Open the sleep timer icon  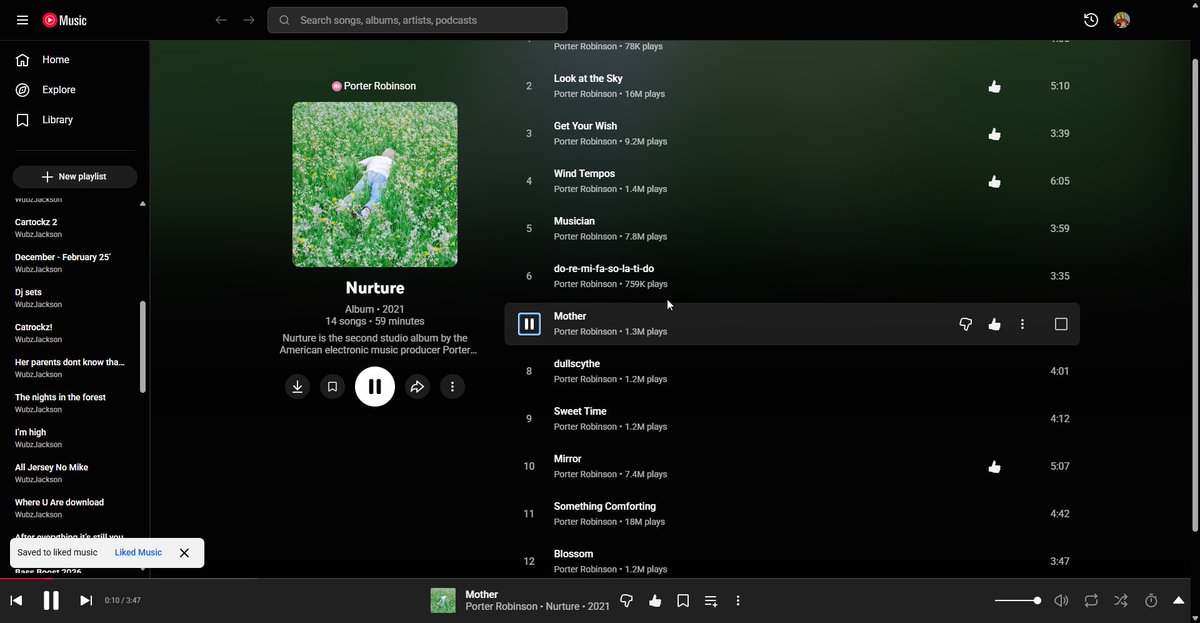point(1151,600)
